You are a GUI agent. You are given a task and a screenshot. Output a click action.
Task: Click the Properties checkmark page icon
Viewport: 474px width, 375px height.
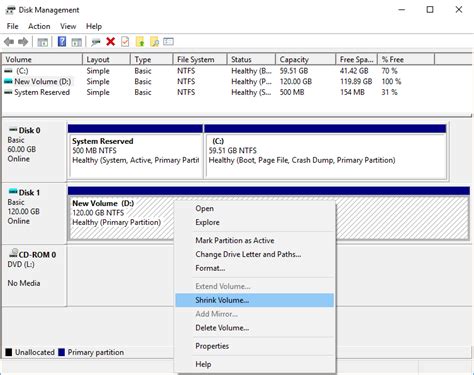pos(125,42)
